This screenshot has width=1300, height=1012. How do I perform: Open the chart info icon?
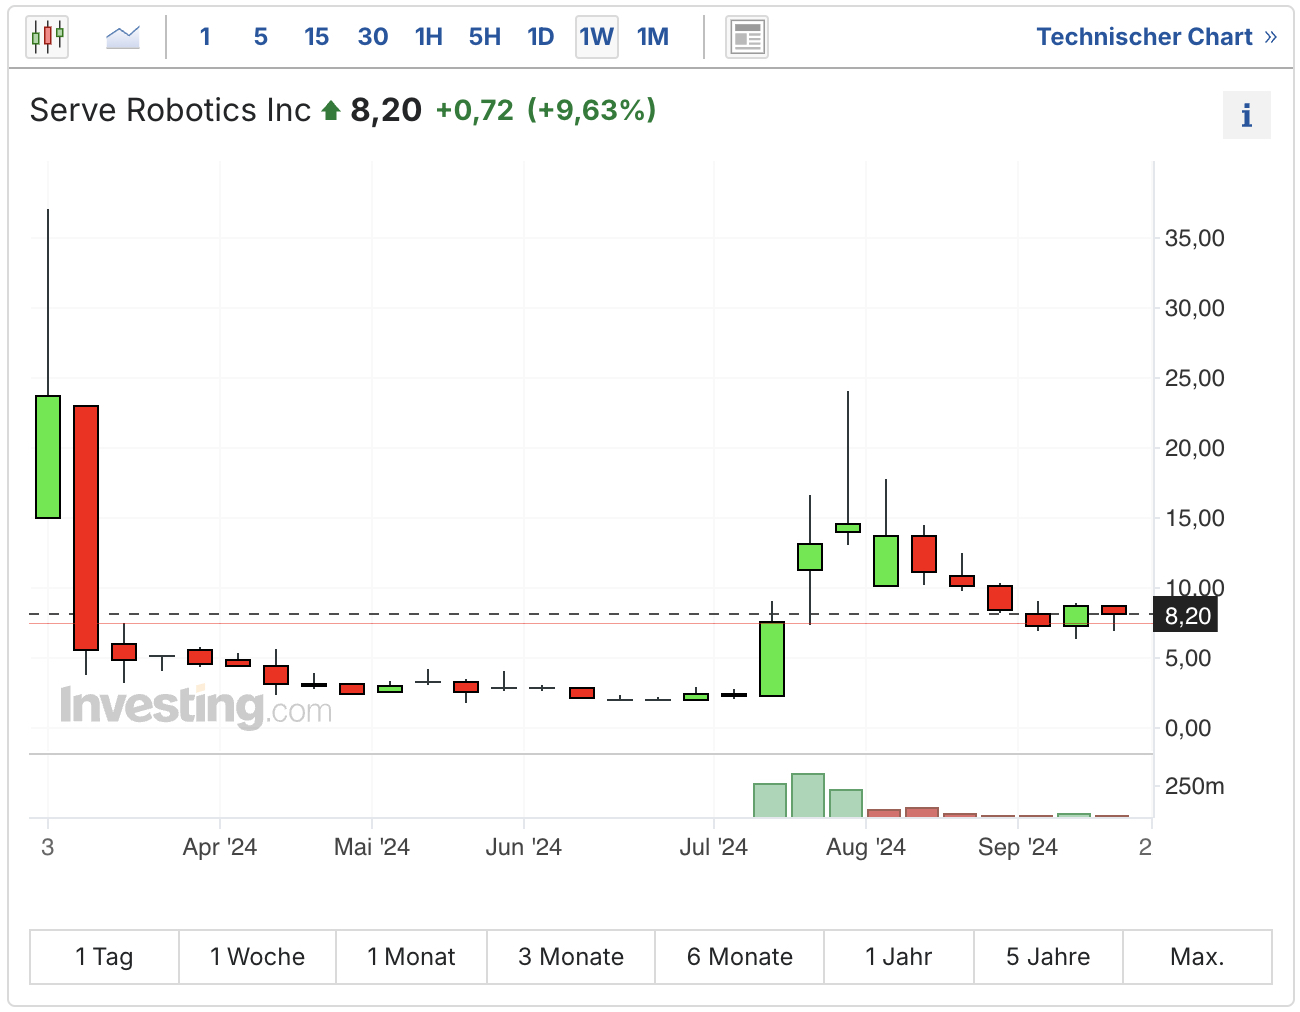[1246, 115]
